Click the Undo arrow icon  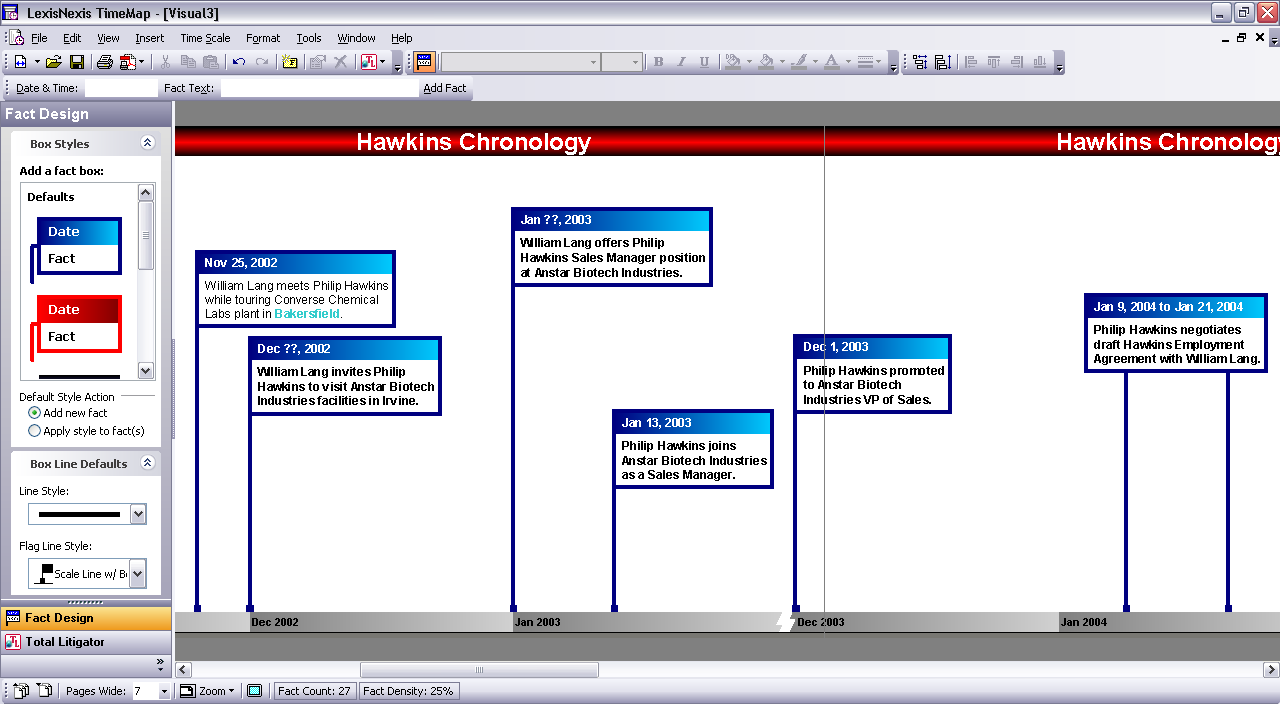pyautogui.click(x=238, y=62)
